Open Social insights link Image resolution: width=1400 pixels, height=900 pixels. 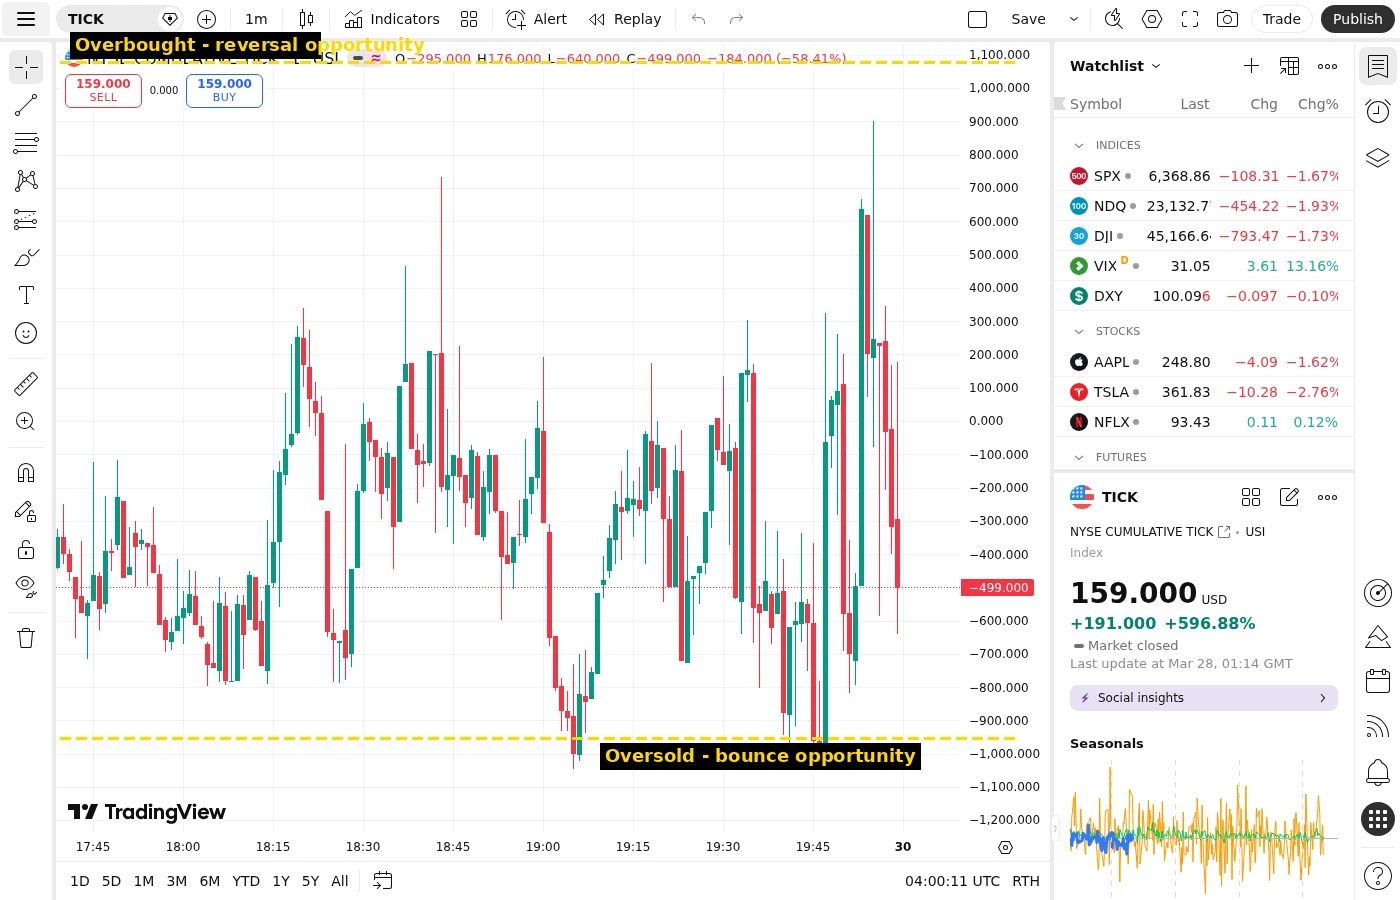tap(1203, 698)
